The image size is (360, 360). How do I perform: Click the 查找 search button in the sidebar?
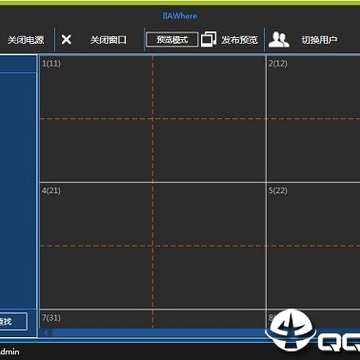tap(12, 322)
